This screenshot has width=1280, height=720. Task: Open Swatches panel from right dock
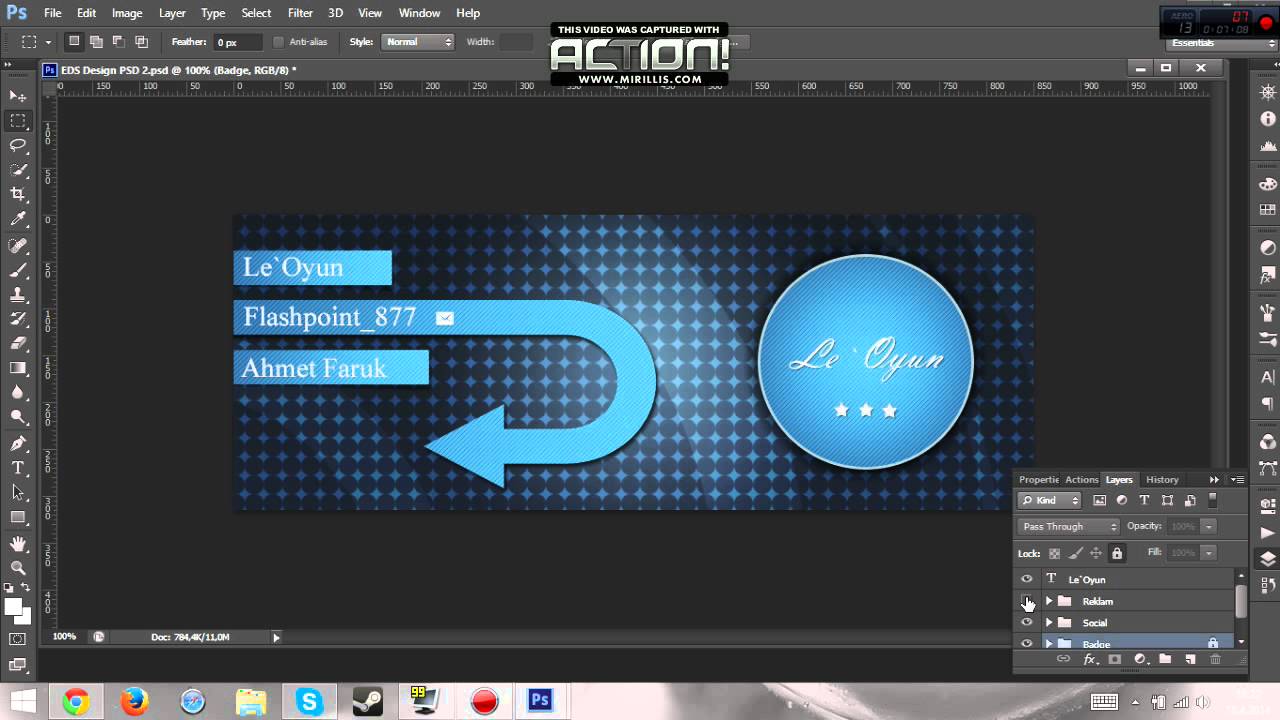pyautogui.click(x=1268, y=210)
